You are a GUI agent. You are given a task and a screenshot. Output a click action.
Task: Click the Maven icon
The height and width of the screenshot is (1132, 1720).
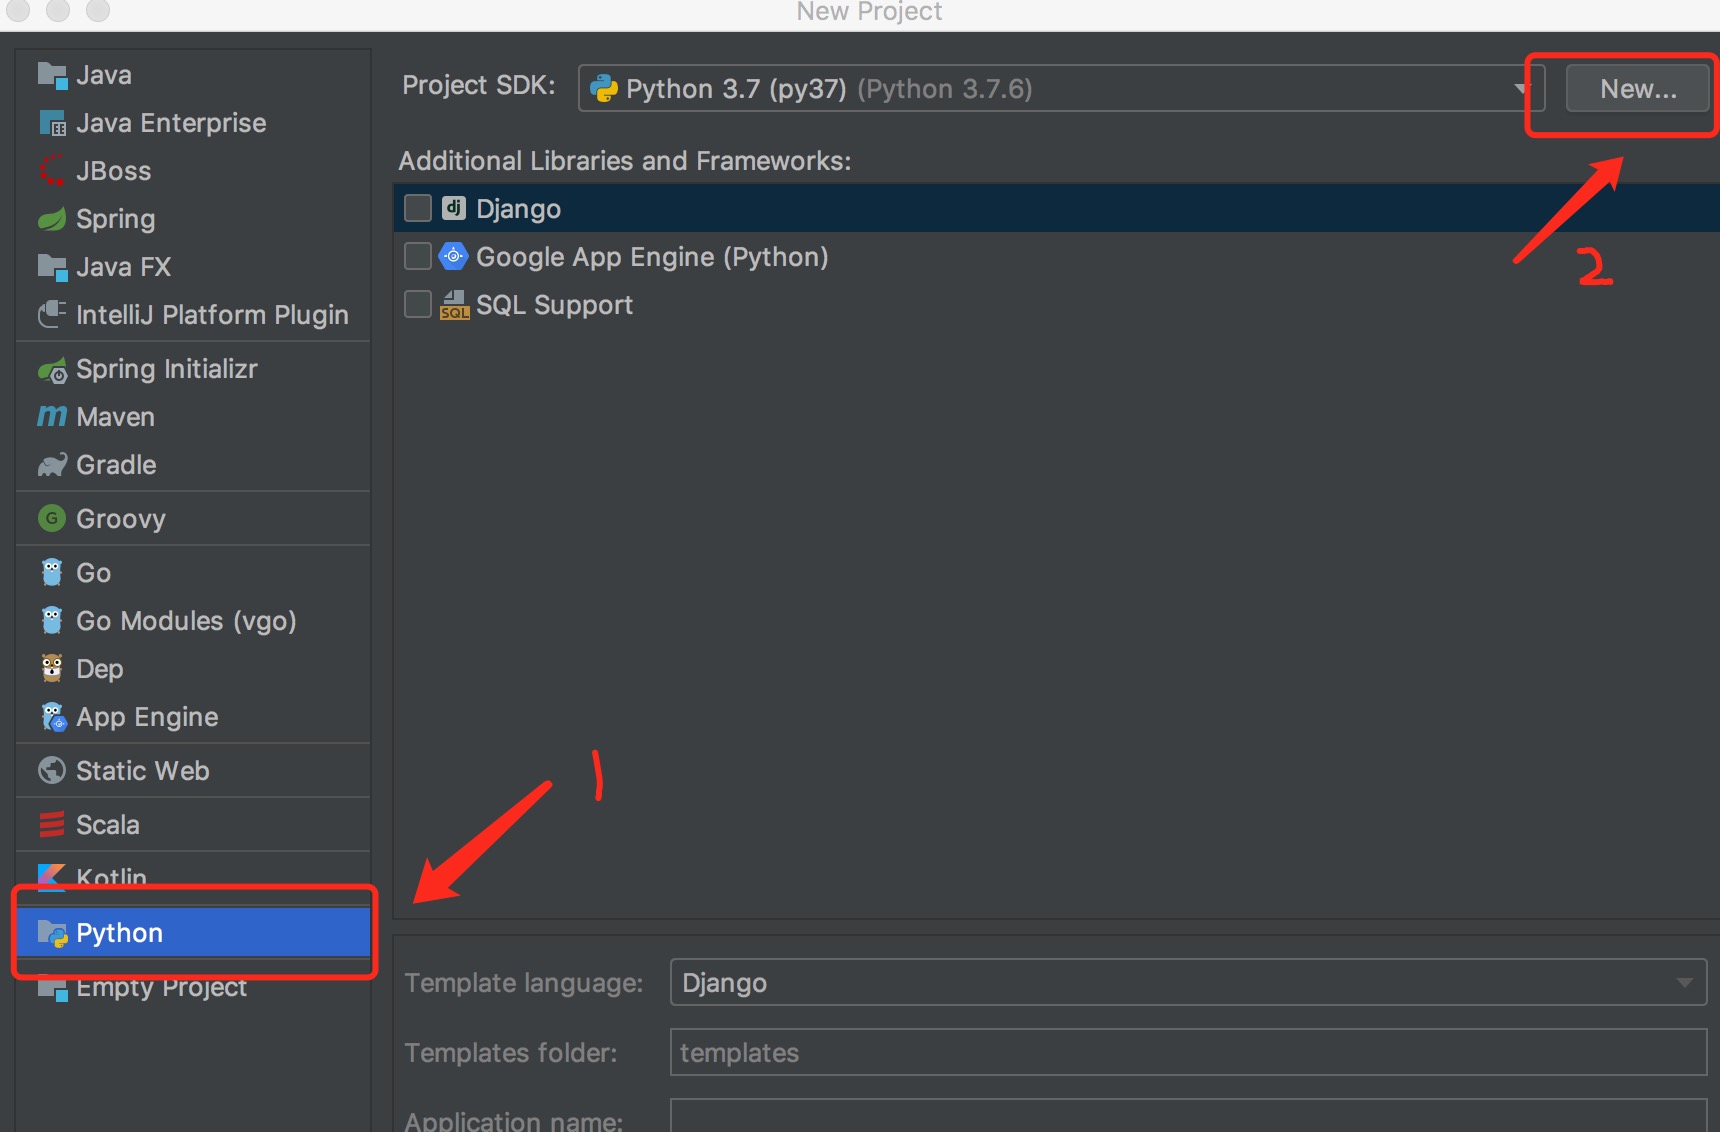[52, 416]
